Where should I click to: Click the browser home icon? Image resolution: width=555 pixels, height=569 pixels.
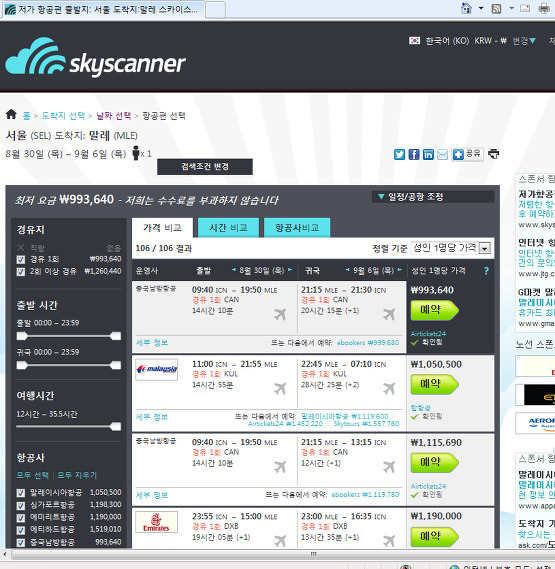[466, 8]
